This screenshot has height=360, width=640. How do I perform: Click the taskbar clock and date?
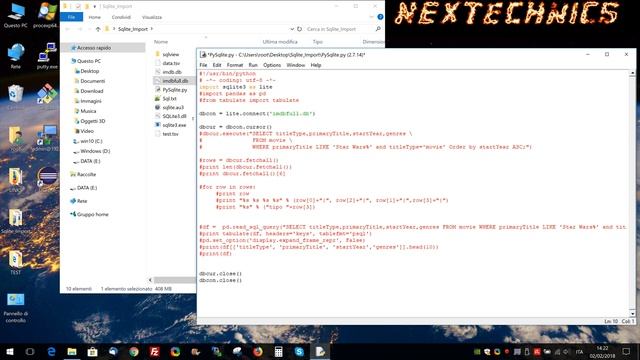[x=602, y=352]
